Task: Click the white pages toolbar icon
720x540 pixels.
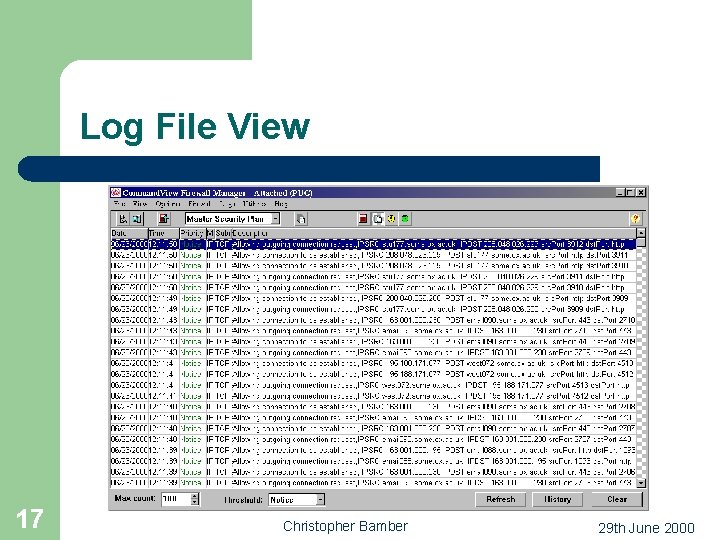Action: click(x=377, y=219)
